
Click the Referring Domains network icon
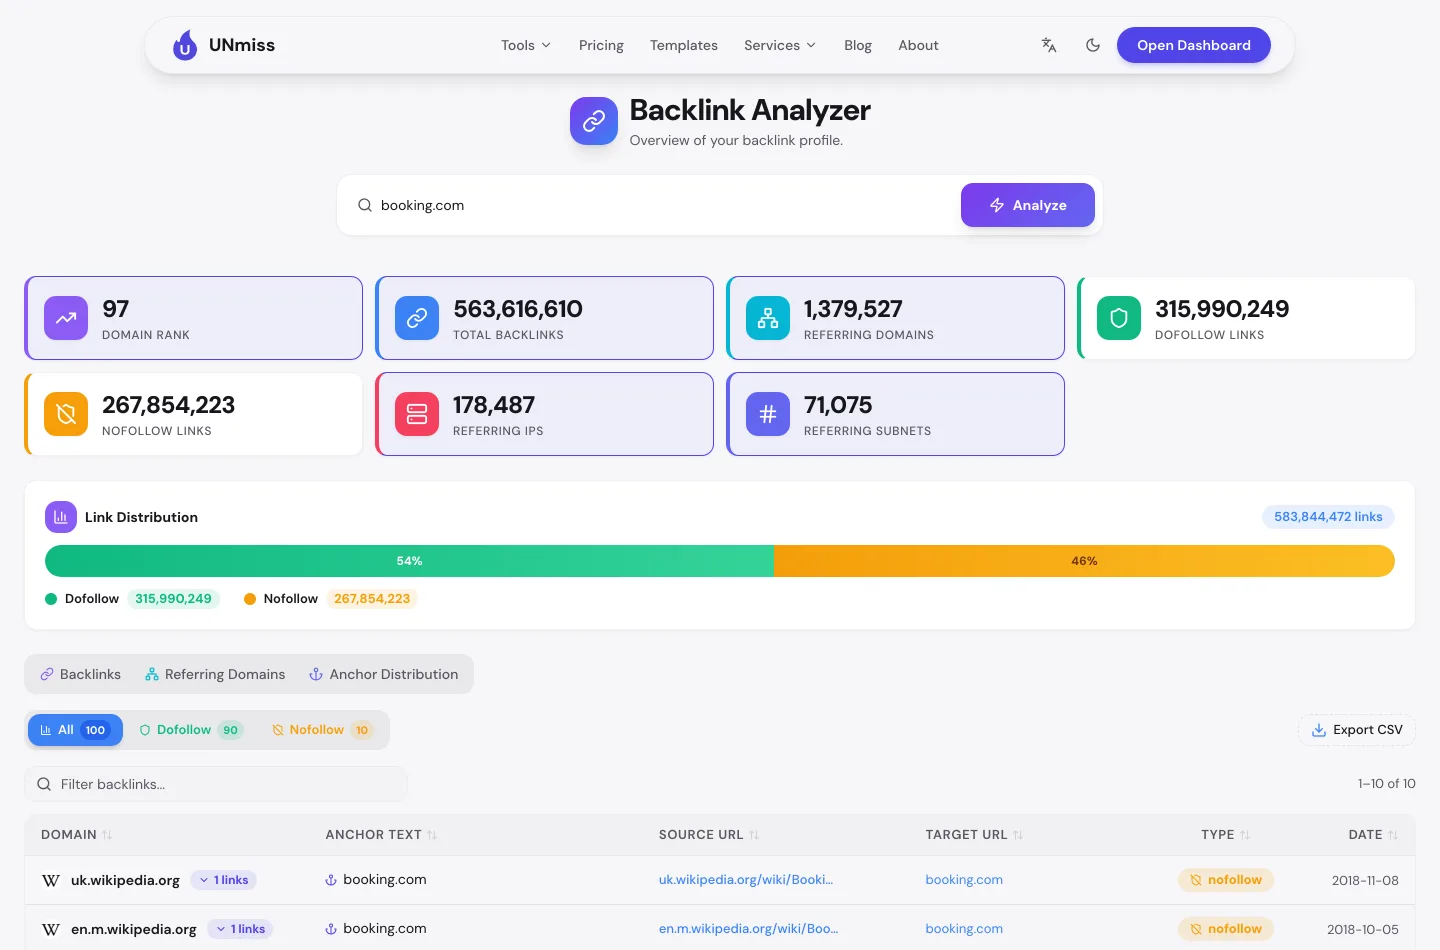pyautogui.click(x=768, y=318)
